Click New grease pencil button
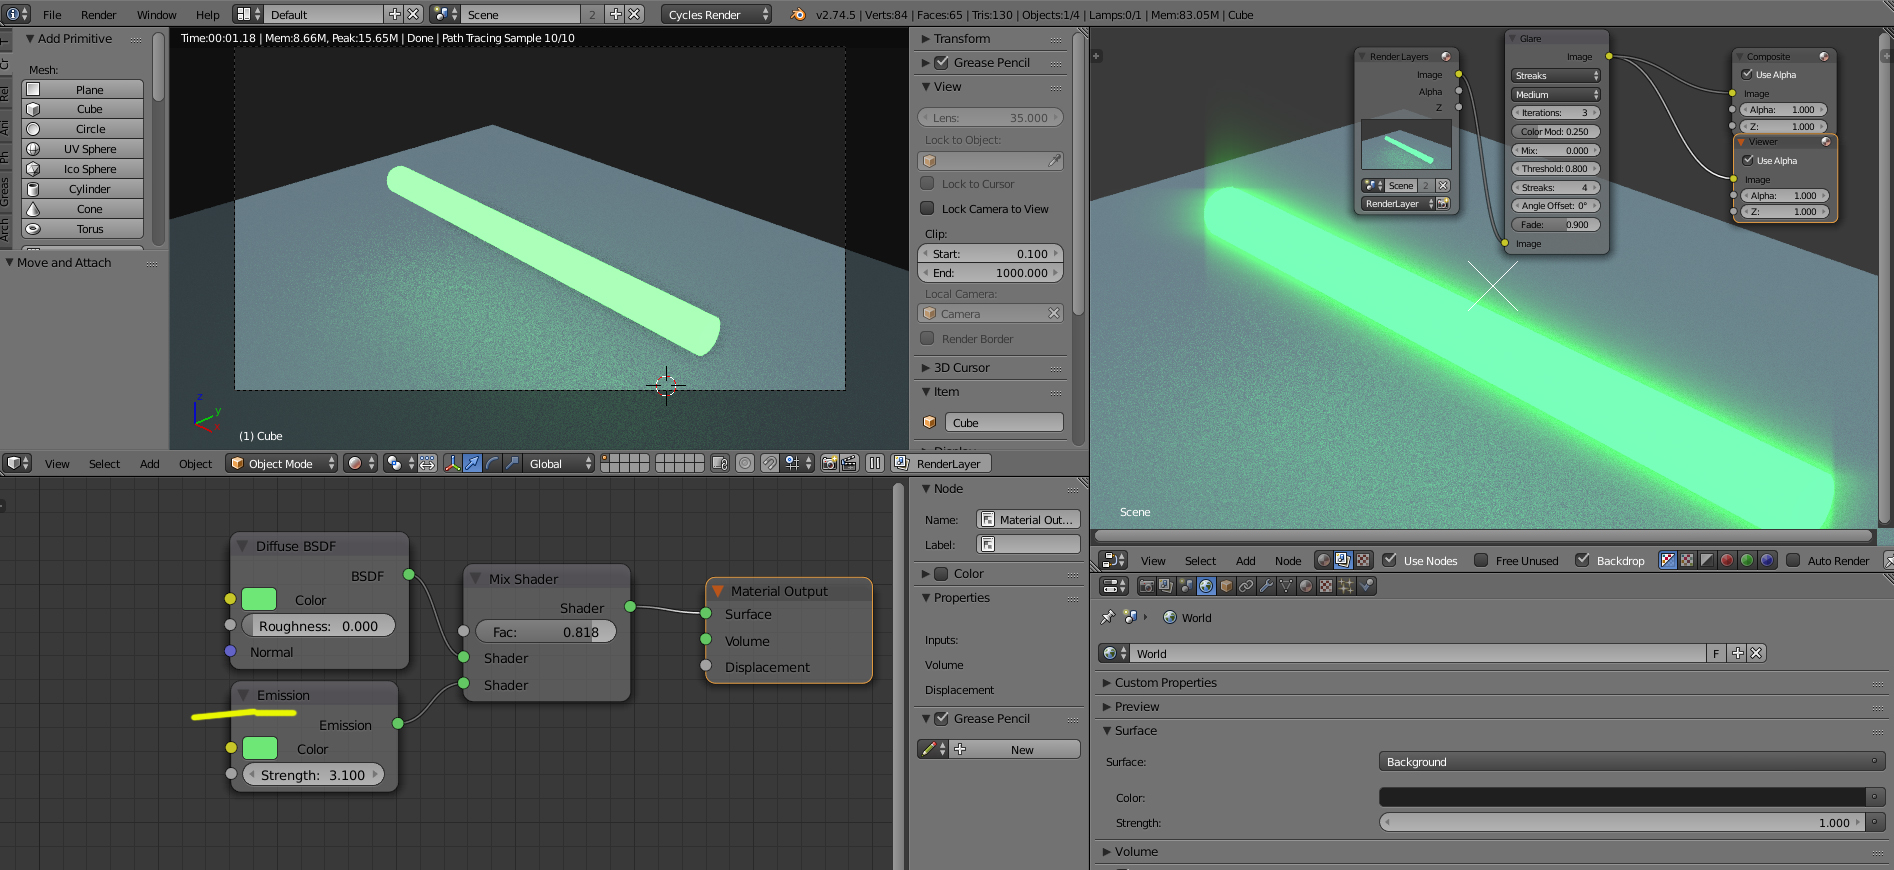The width and height of the screenshot is (1894, 870). (1021, 749)
